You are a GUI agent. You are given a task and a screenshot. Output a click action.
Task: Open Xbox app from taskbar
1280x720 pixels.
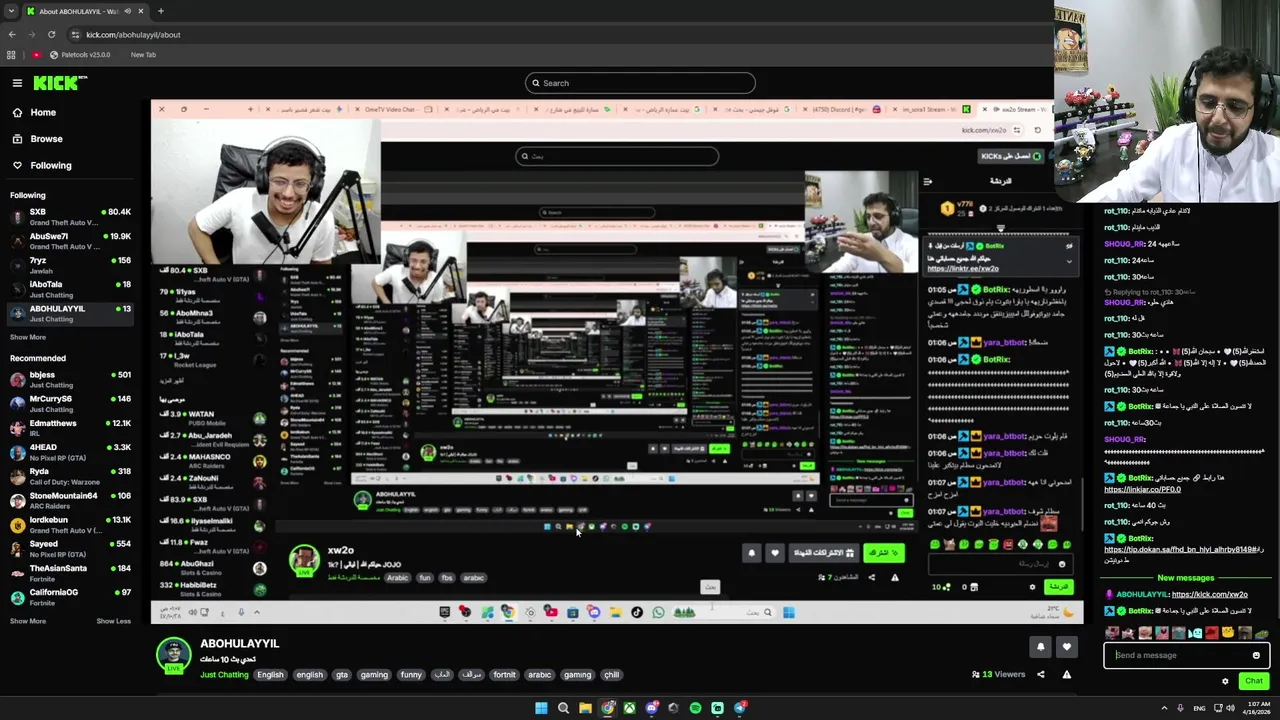tap(629, 708)
